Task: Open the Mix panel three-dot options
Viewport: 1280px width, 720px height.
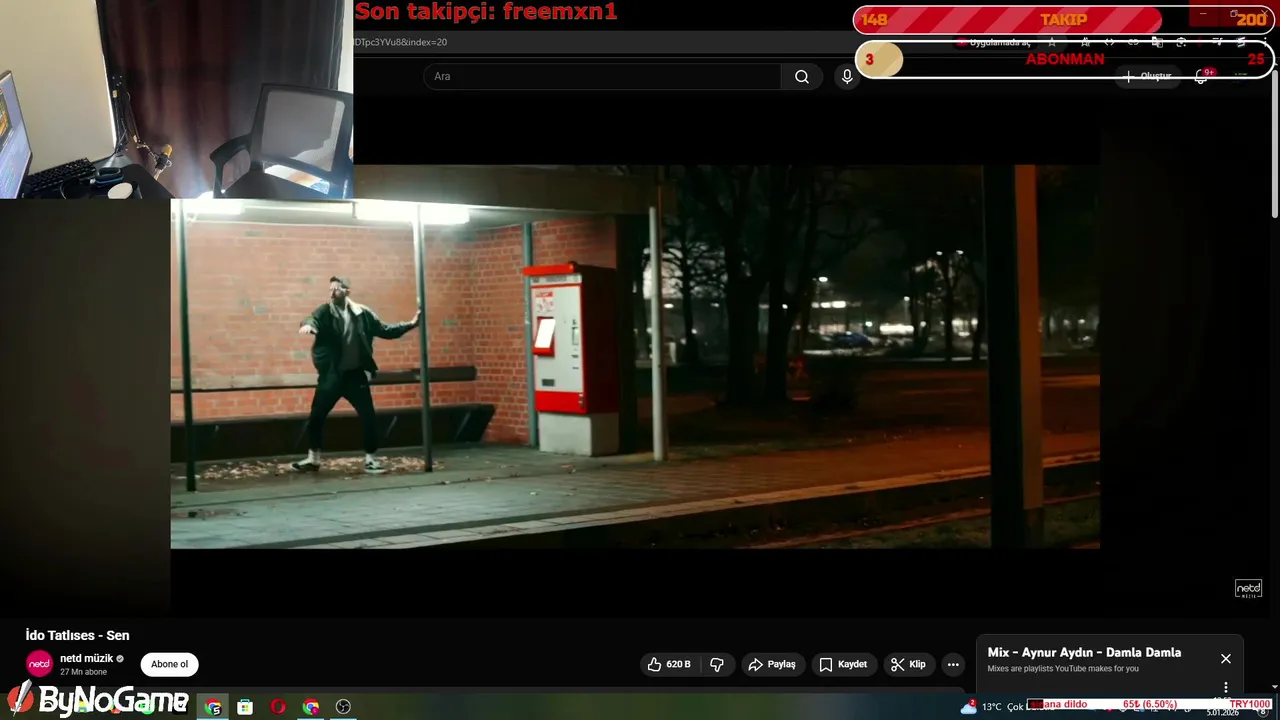Action: tap(1226, 687)
